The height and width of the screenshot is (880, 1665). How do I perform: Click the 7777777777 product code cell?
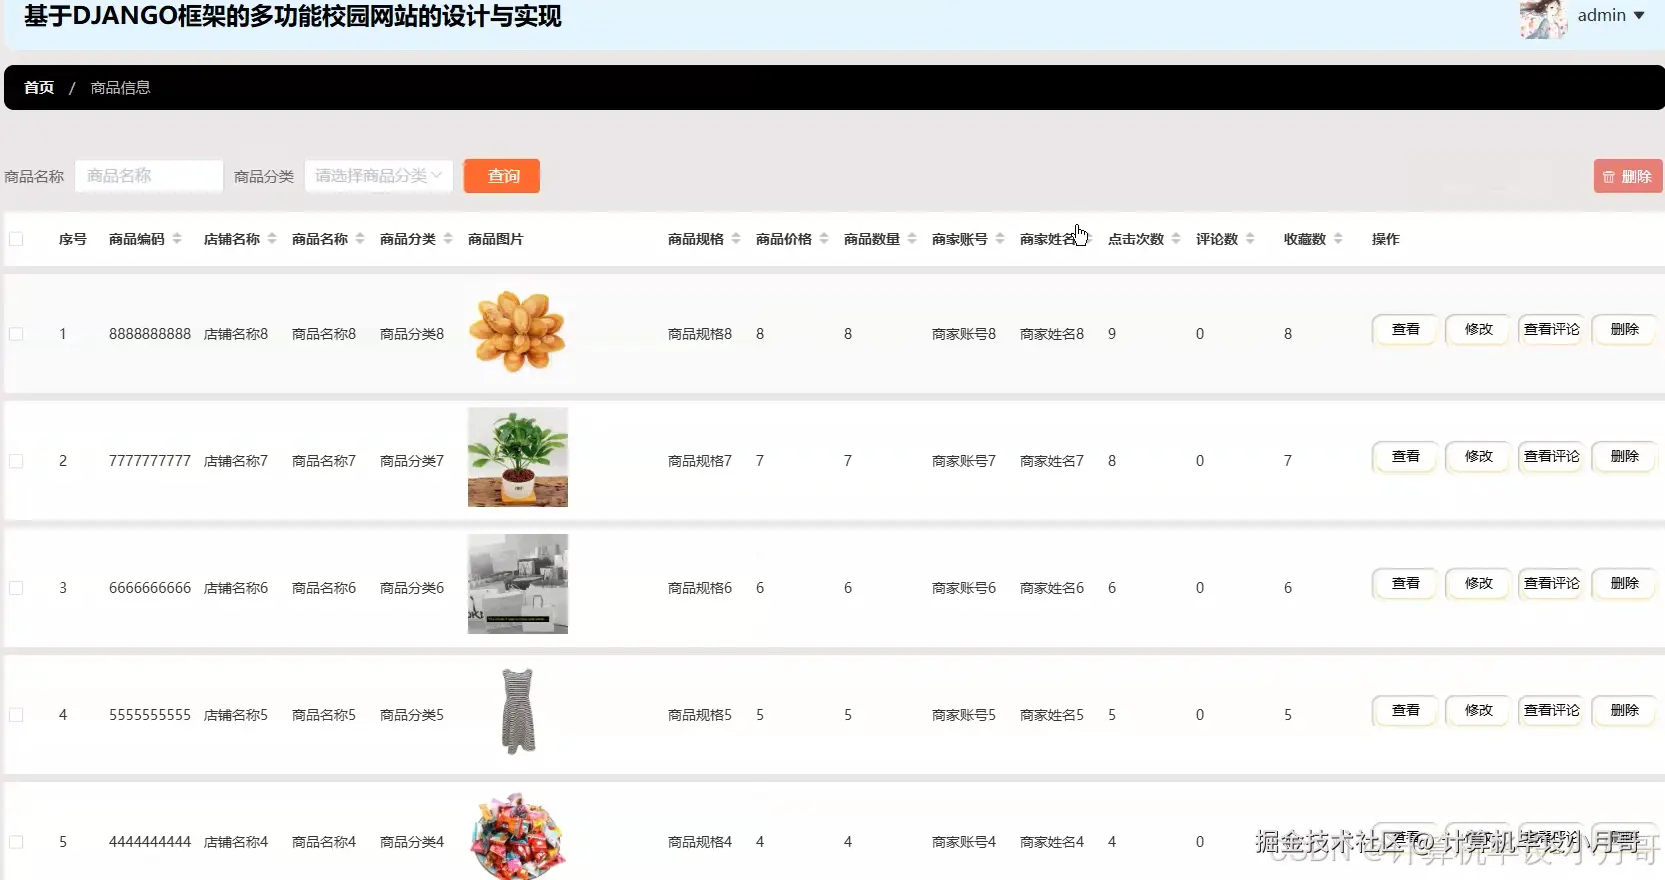(x=150, y=461)
